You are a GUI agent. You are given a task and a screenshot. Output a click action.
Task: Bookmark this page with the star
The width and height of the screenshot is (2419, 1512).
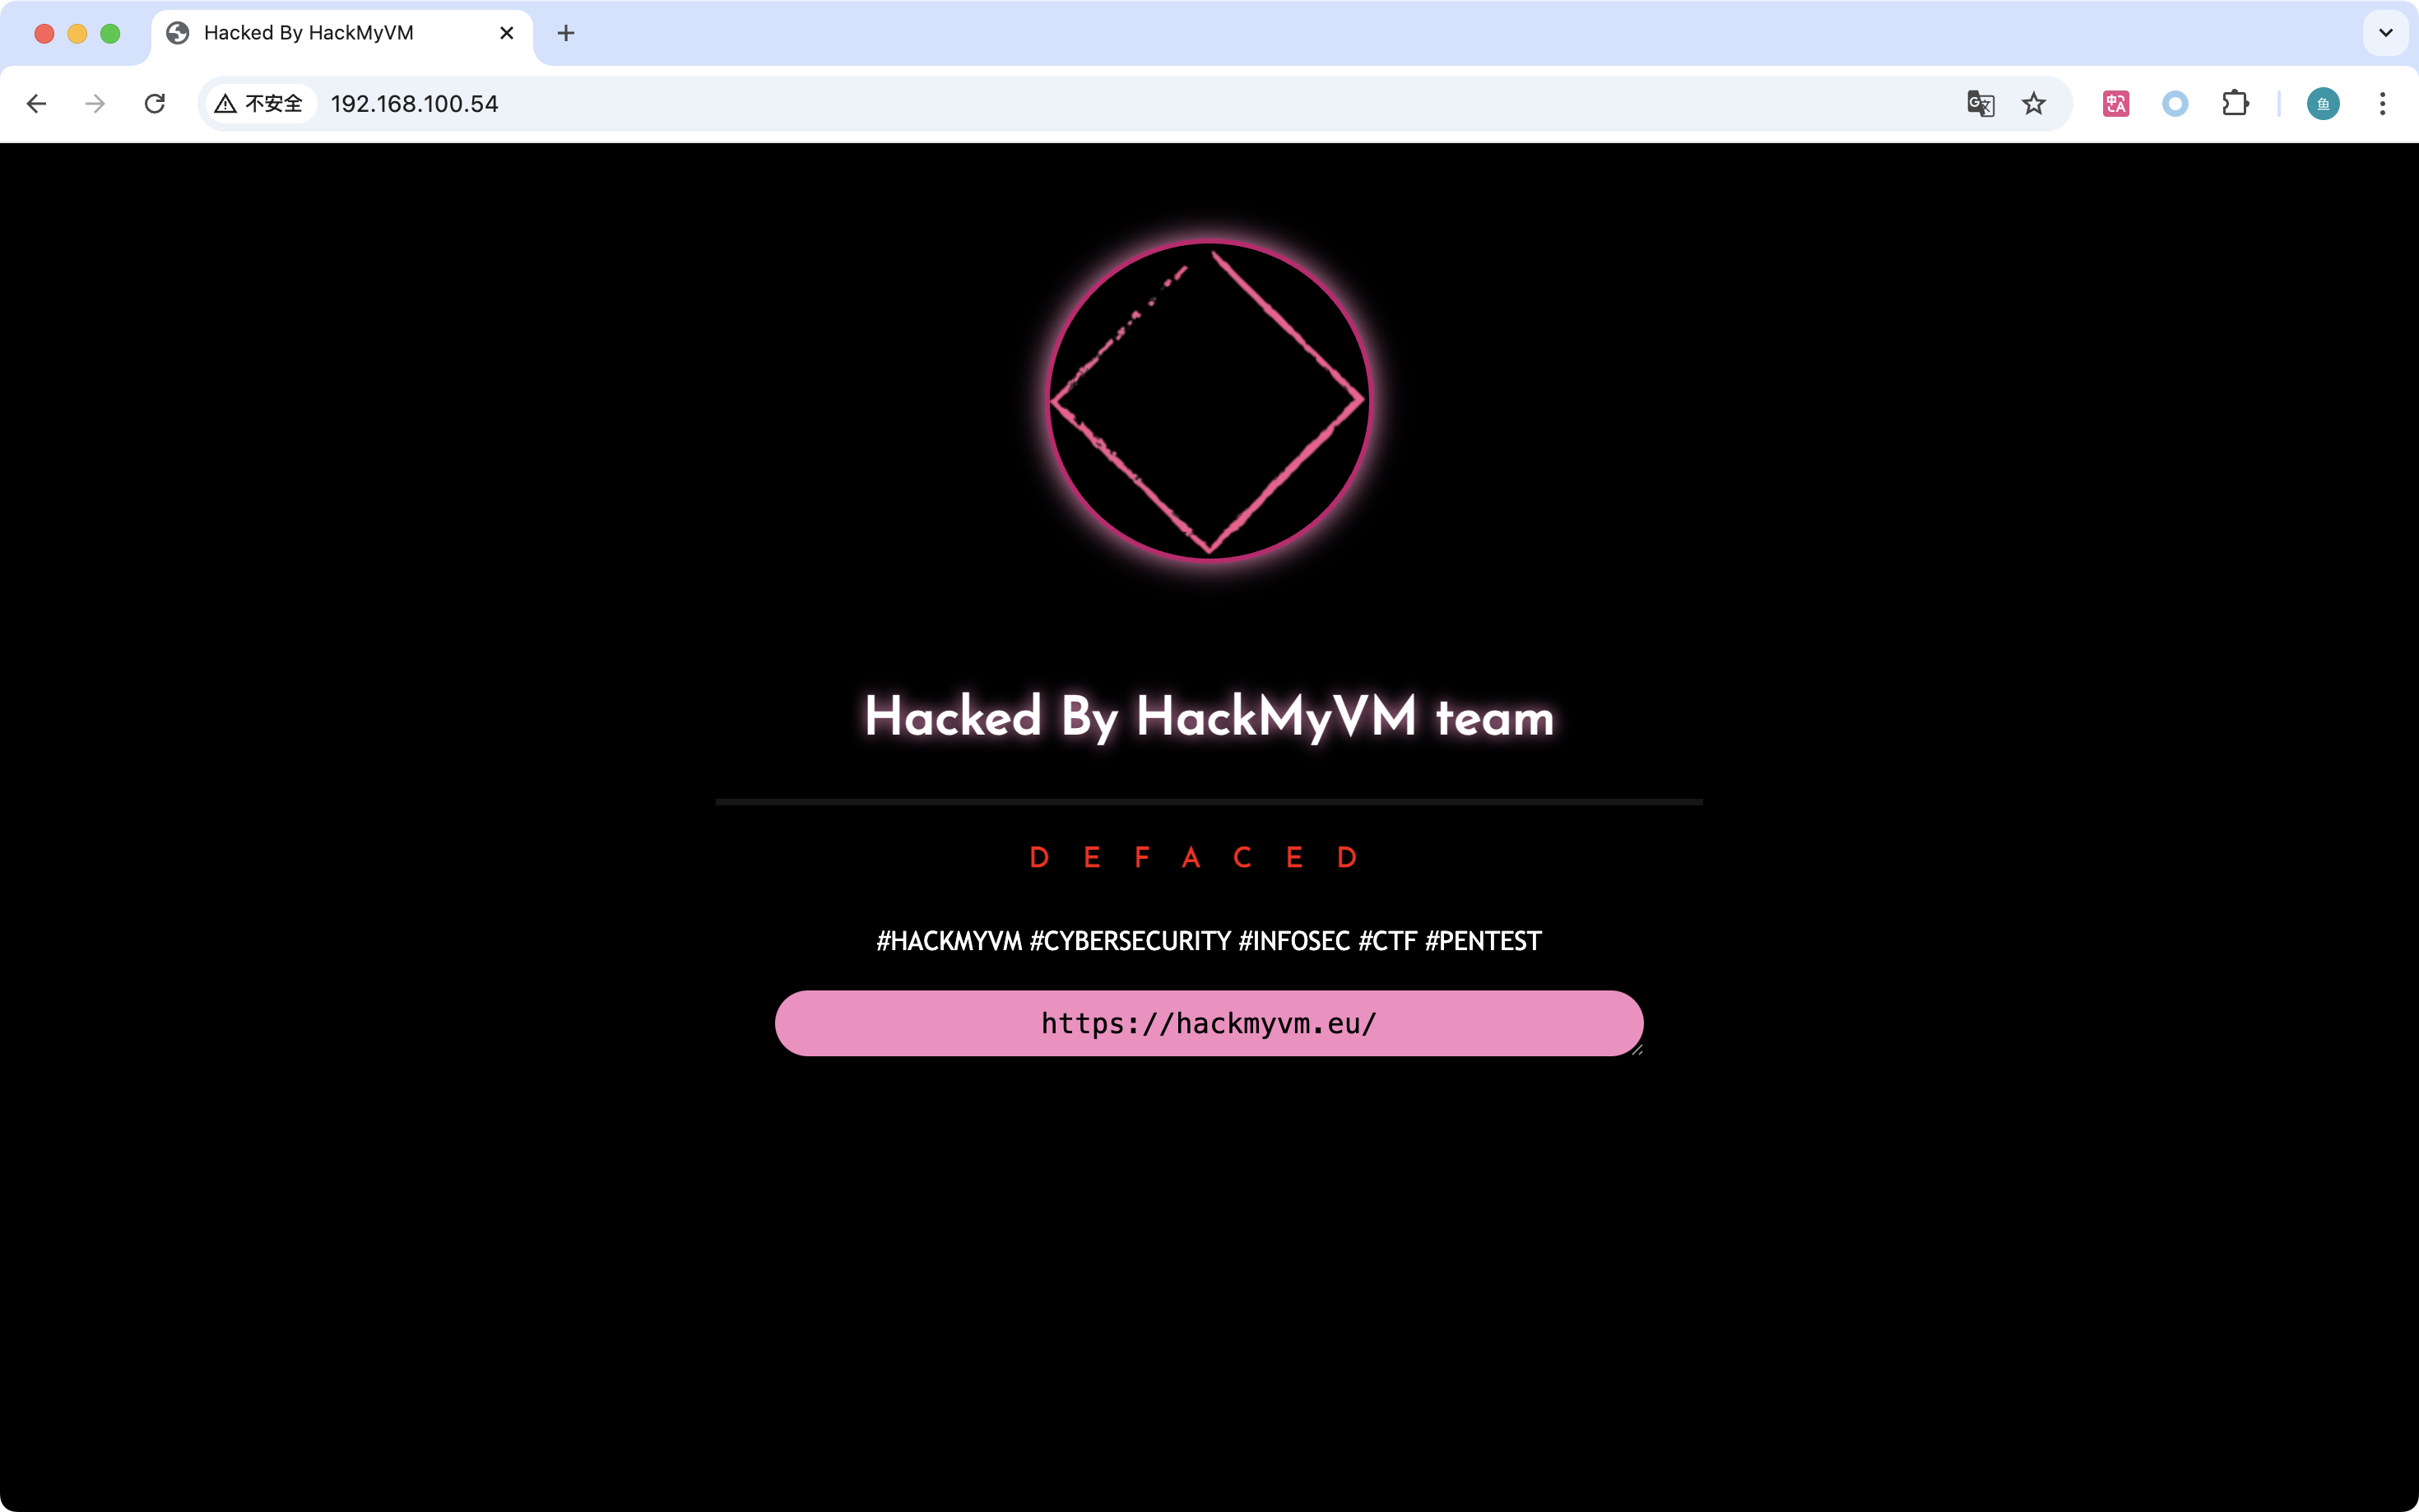point(2034,104)
